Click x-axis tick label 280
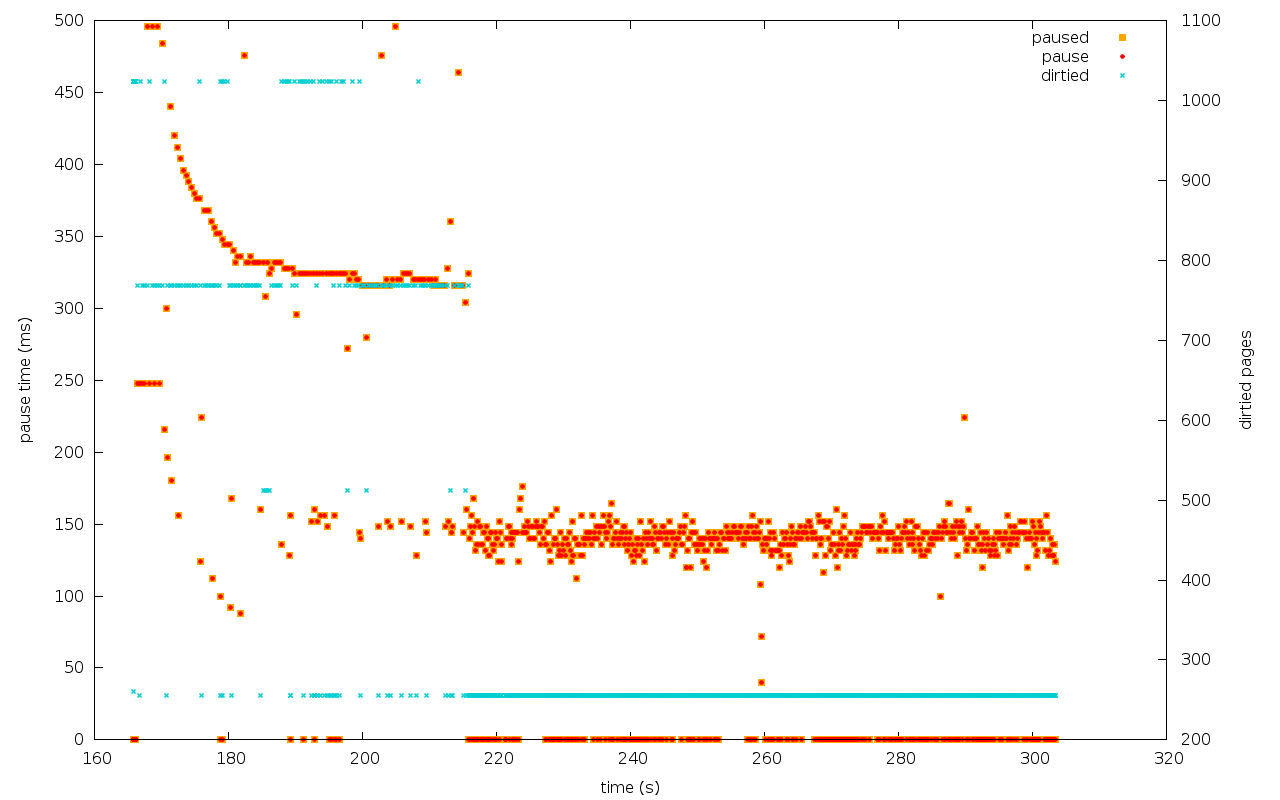 point(900,758)
